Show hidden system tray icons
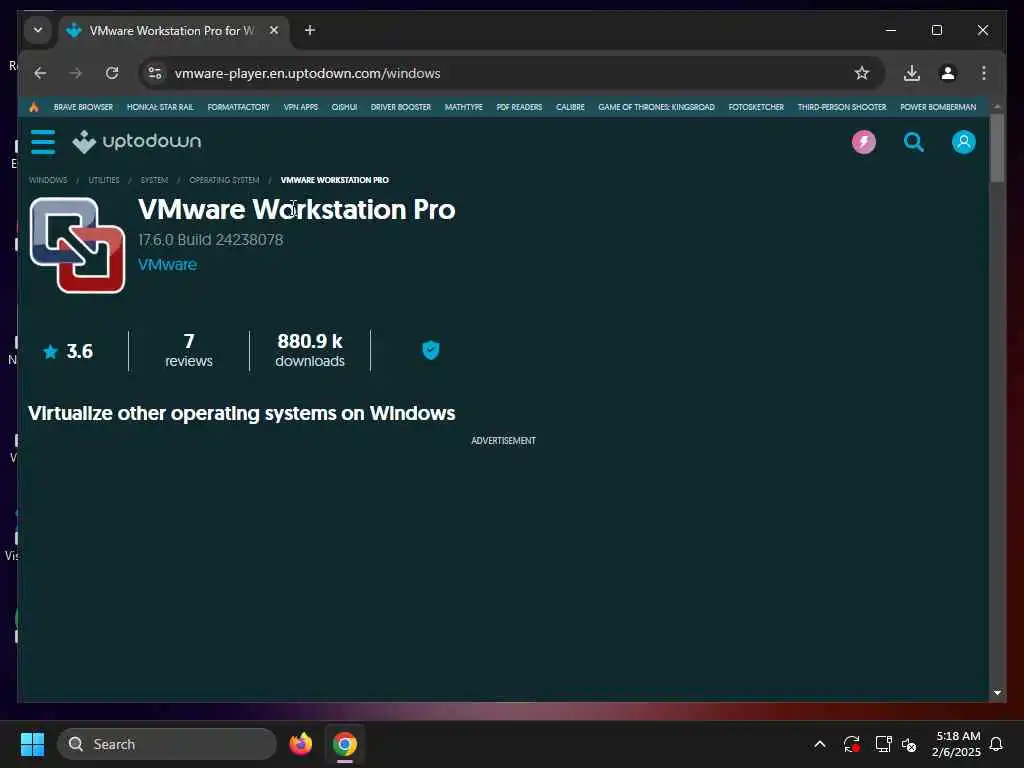The width and height of the screenshot is (1024, 768). [x=820, y=744]
